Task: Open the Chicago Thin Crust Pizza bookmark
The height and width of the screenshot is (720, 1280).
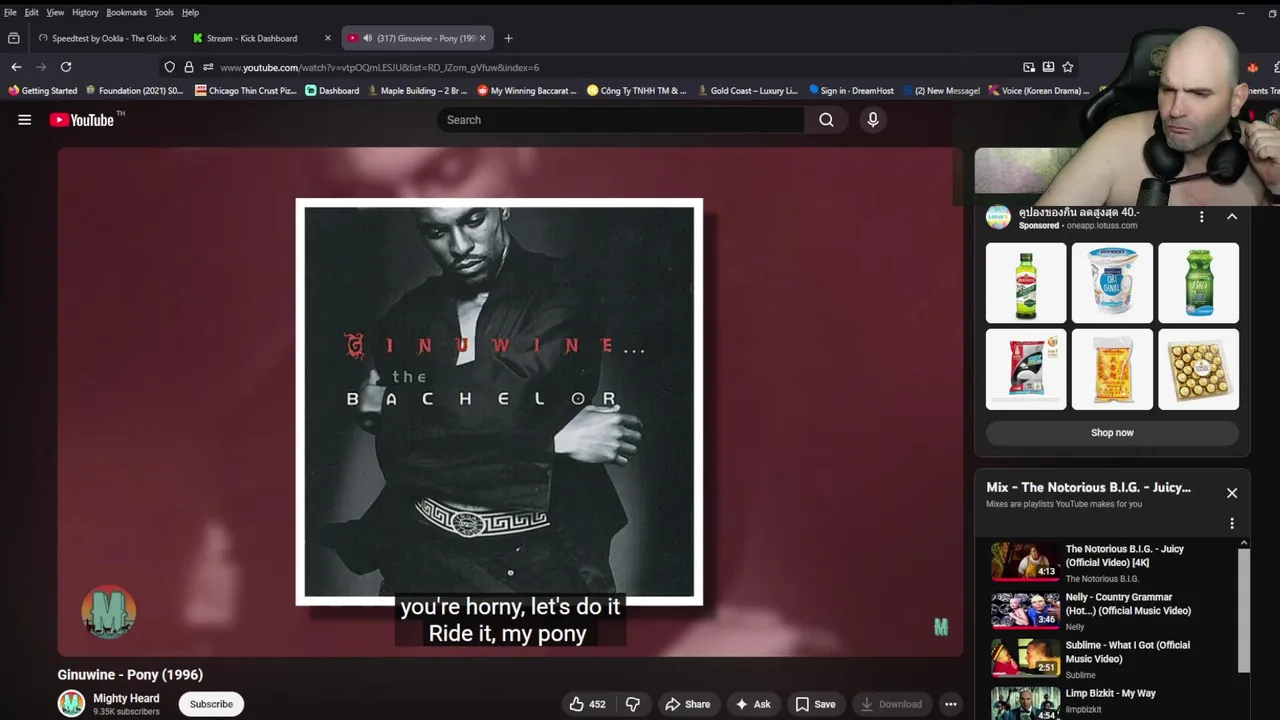Action: click(x=246, y=90)
